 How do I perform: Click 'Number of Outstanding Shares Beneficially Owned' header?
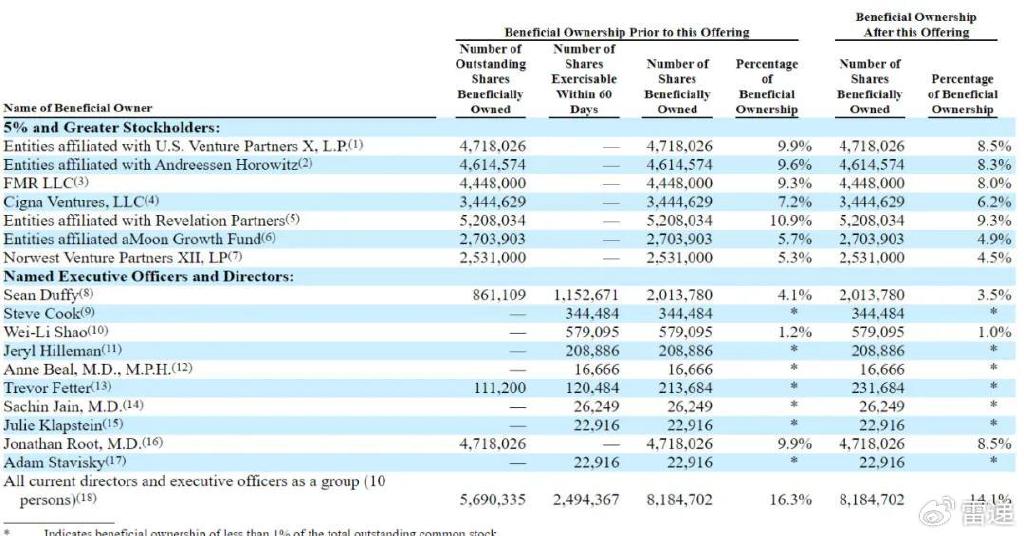pos(490,79)
